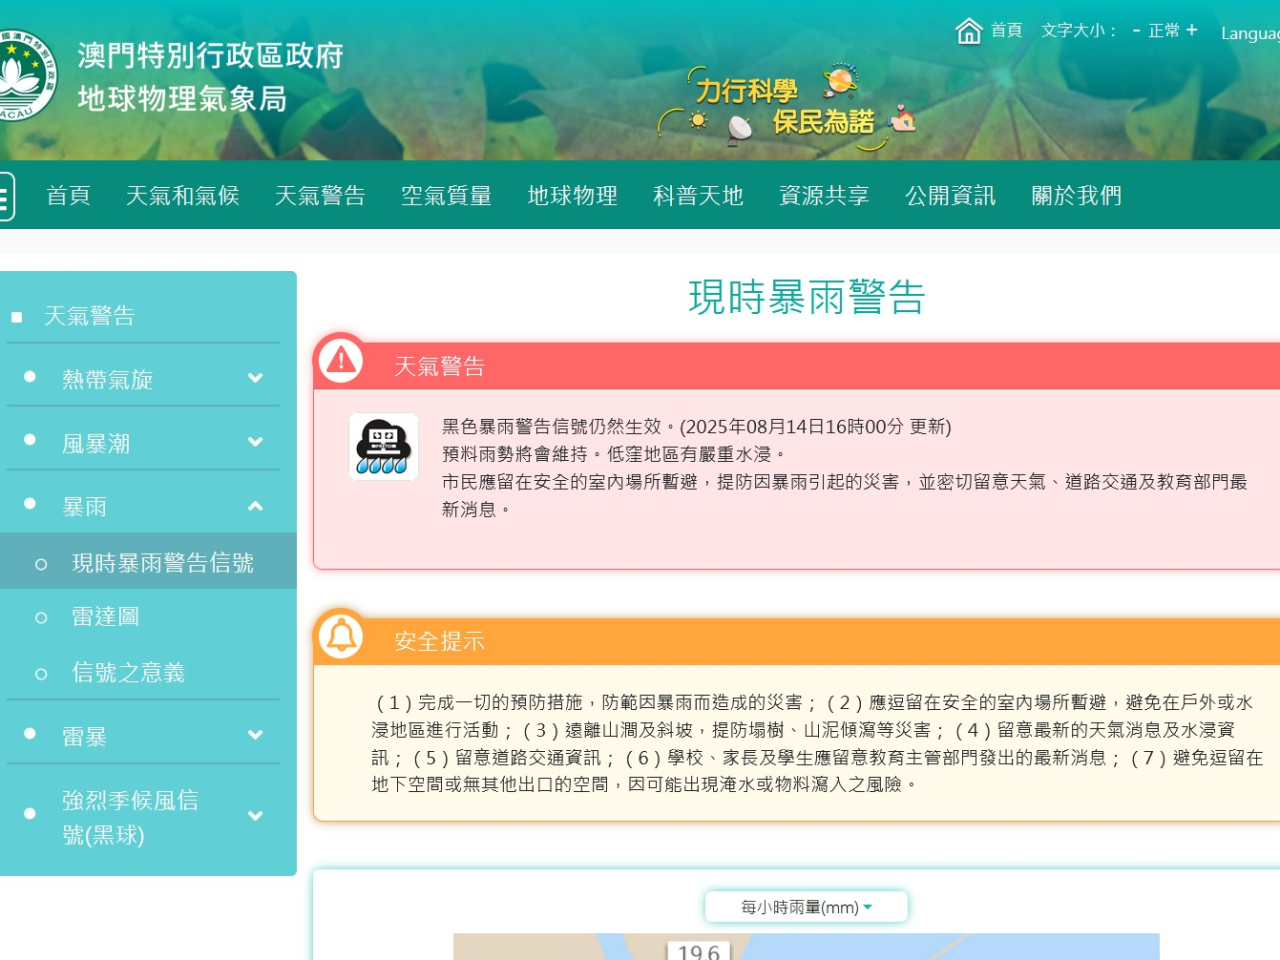Open the Language selector
Image resolution: width=1280 pixels, height=960 pixels.
click(x=1250, y=33)
